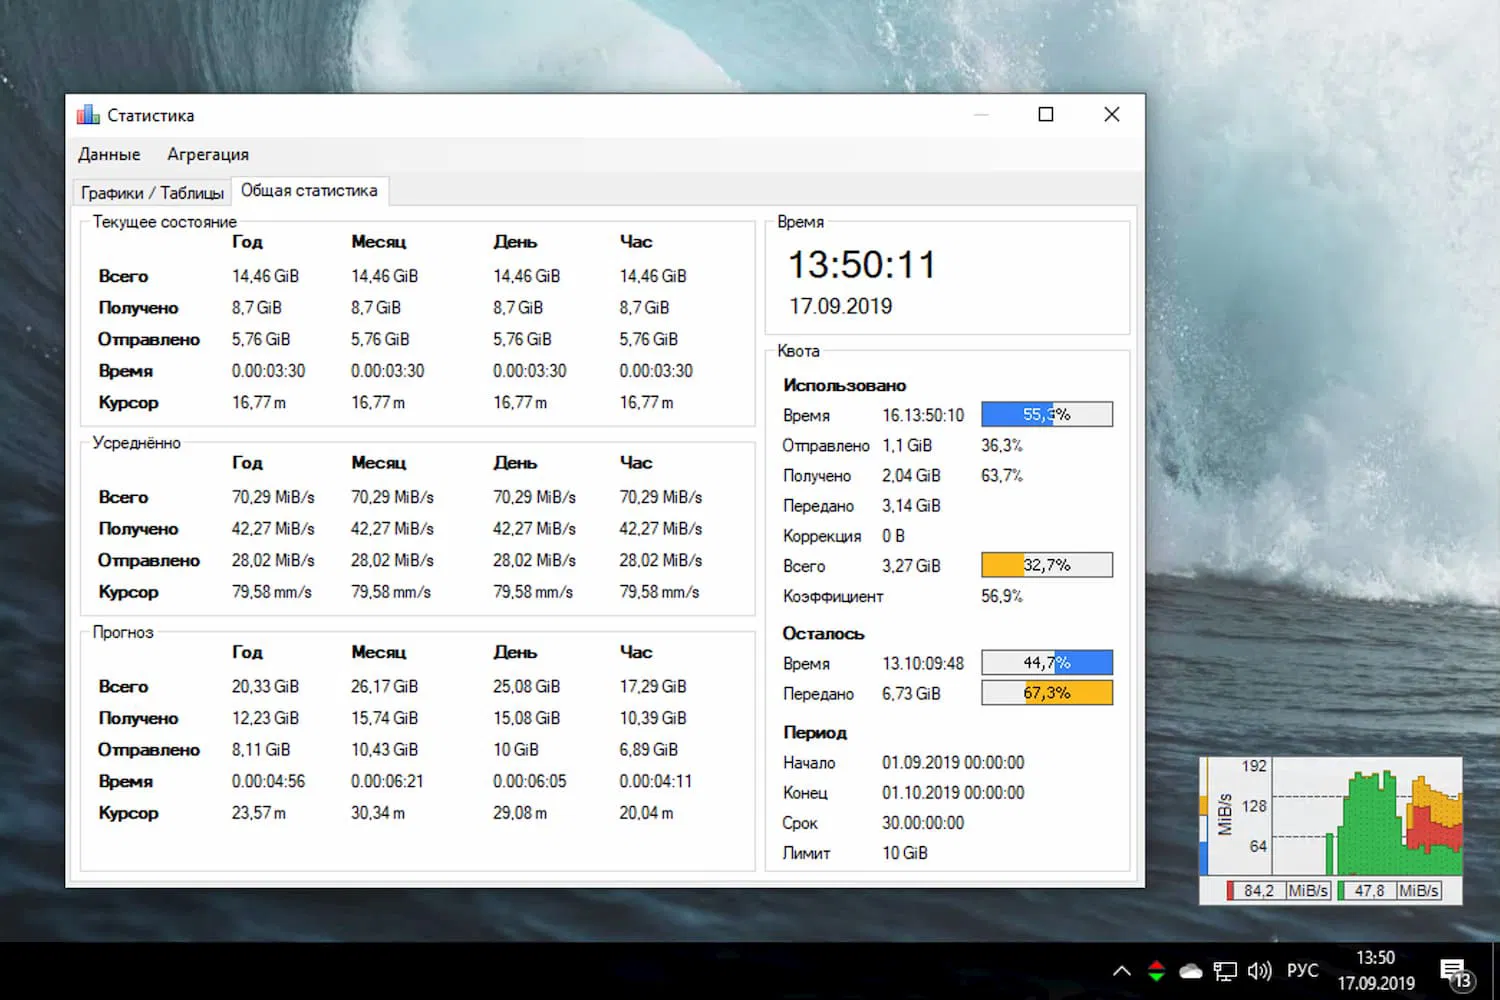Expand the hidden icons chevron in system tray
The height and width of the screenshot is (1000, 1500).
1122,969
